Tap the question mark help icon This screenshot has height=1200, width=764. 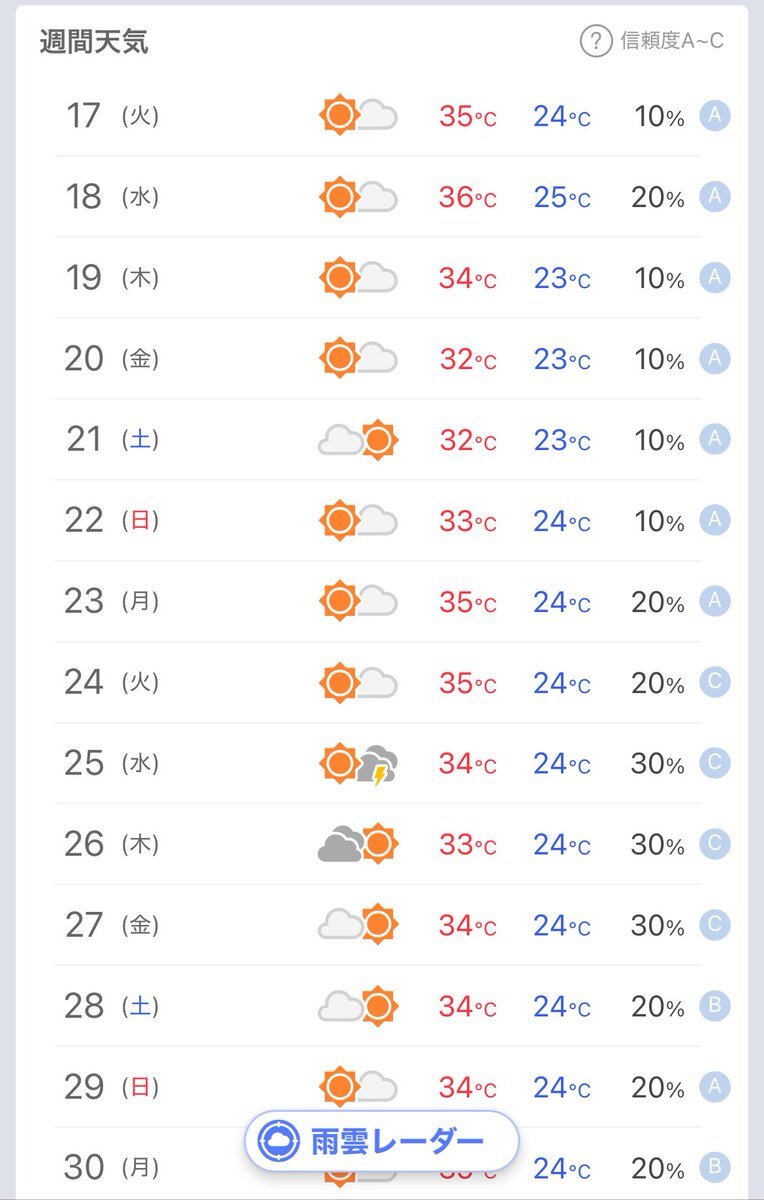pos(596,41)
